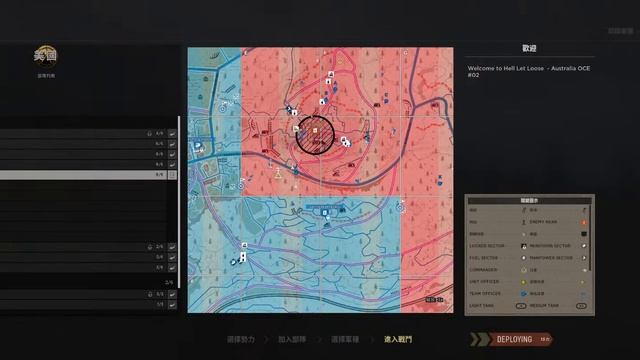Image resolution: width=640 pixels, height=360 pixels.
Task: Click the TEAM OFFICER legend label
Action: [x=484, y=294]
